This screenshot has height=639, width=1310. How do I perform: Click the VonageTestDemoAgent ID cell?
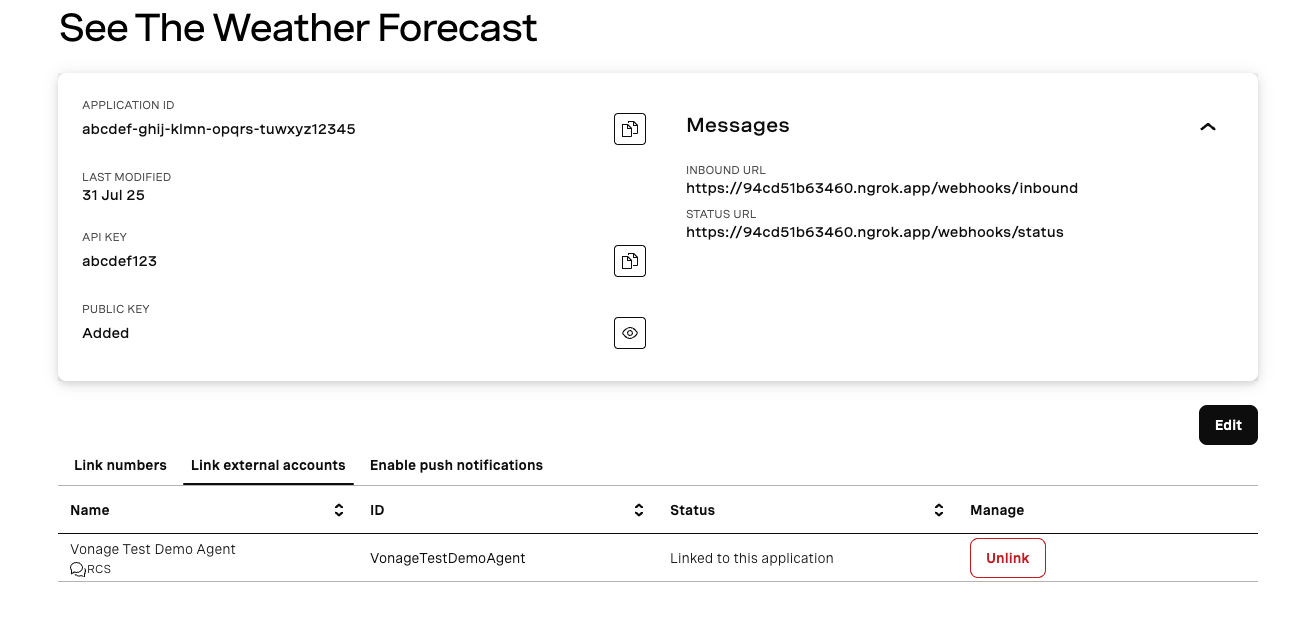pos(447,558)
